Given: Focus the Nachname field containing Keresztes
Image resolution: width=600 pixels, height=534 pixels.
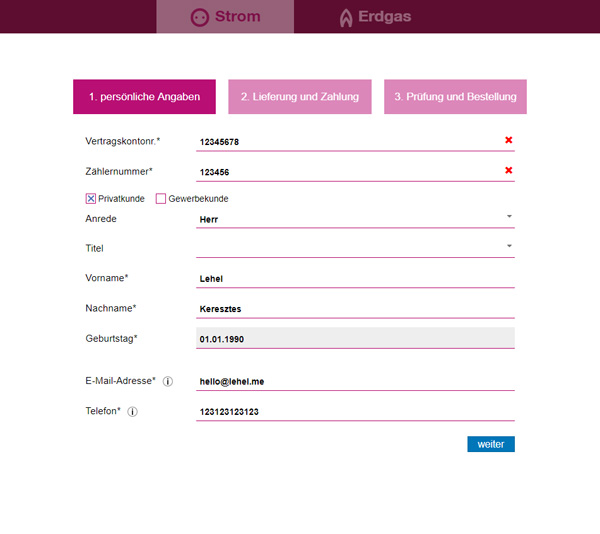Looking at the screenshot, I should pos(355,309).
